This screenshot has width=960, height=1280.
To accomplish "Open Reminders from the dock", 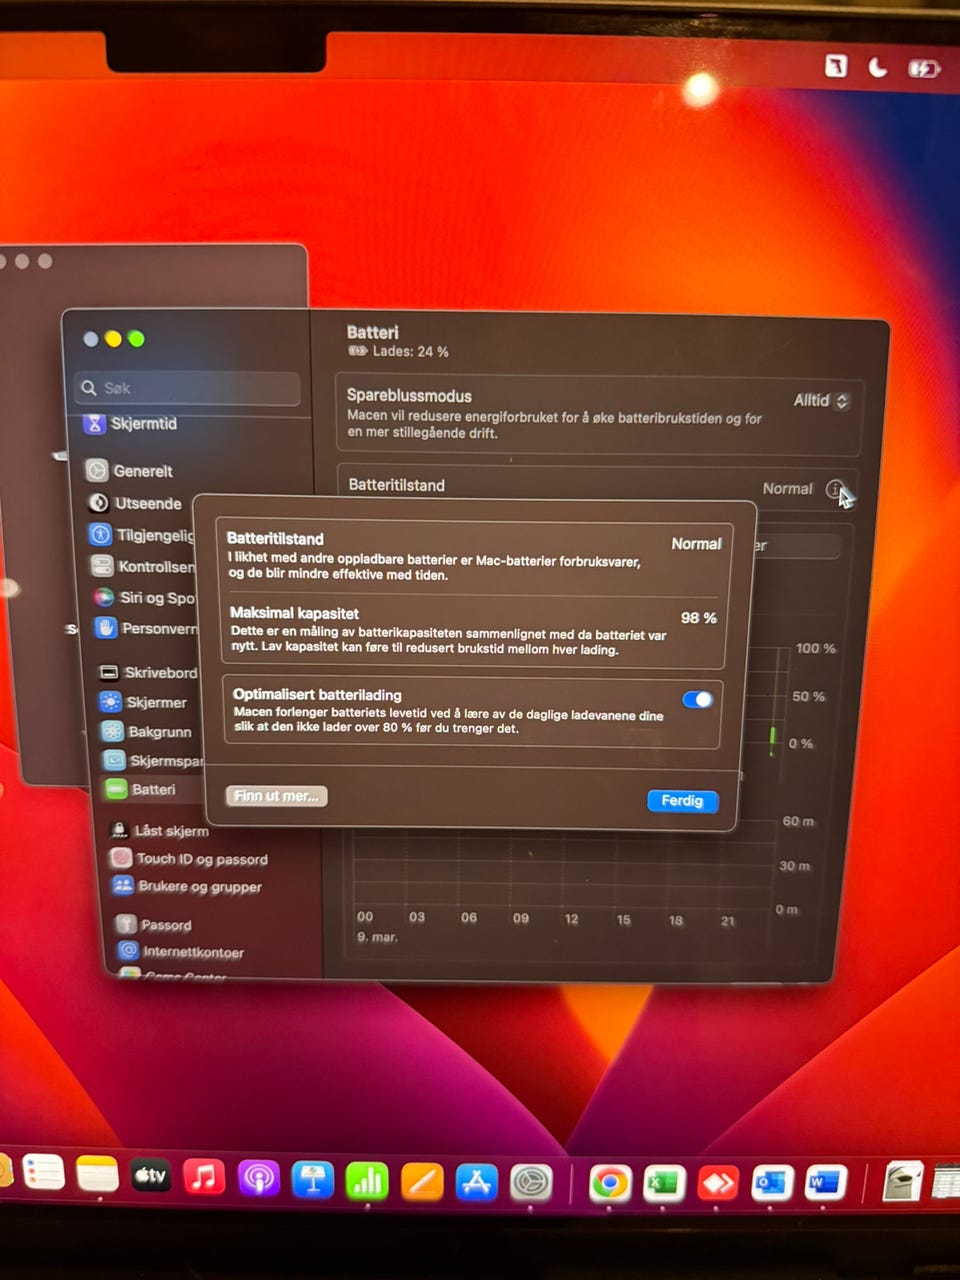I will click(x=43, y=1172).
